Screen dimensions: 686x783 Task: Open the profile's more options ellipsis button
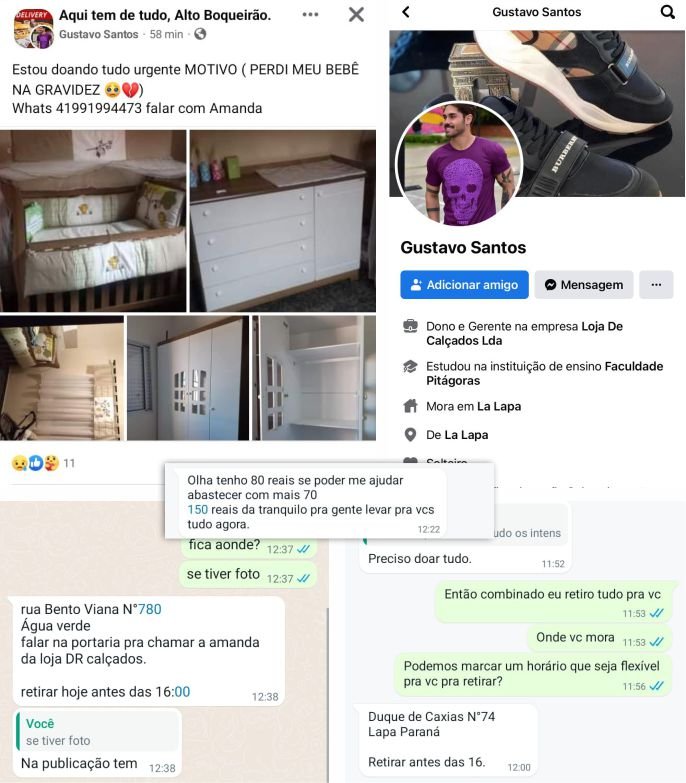[656, 285]
